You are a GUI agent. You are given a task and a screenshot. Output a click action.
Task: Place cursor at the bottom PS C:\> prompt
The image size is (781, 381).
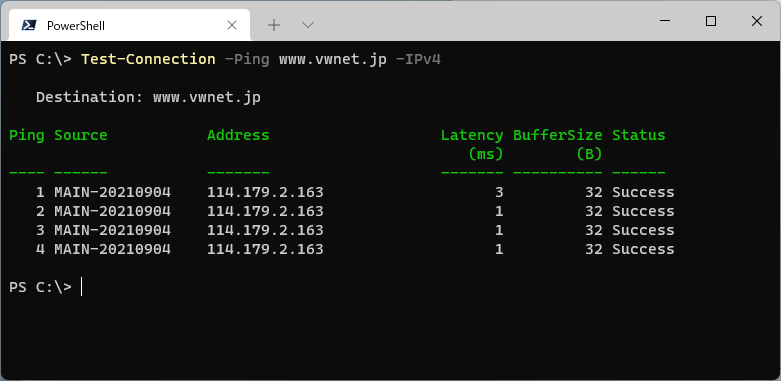coord(81,287)
